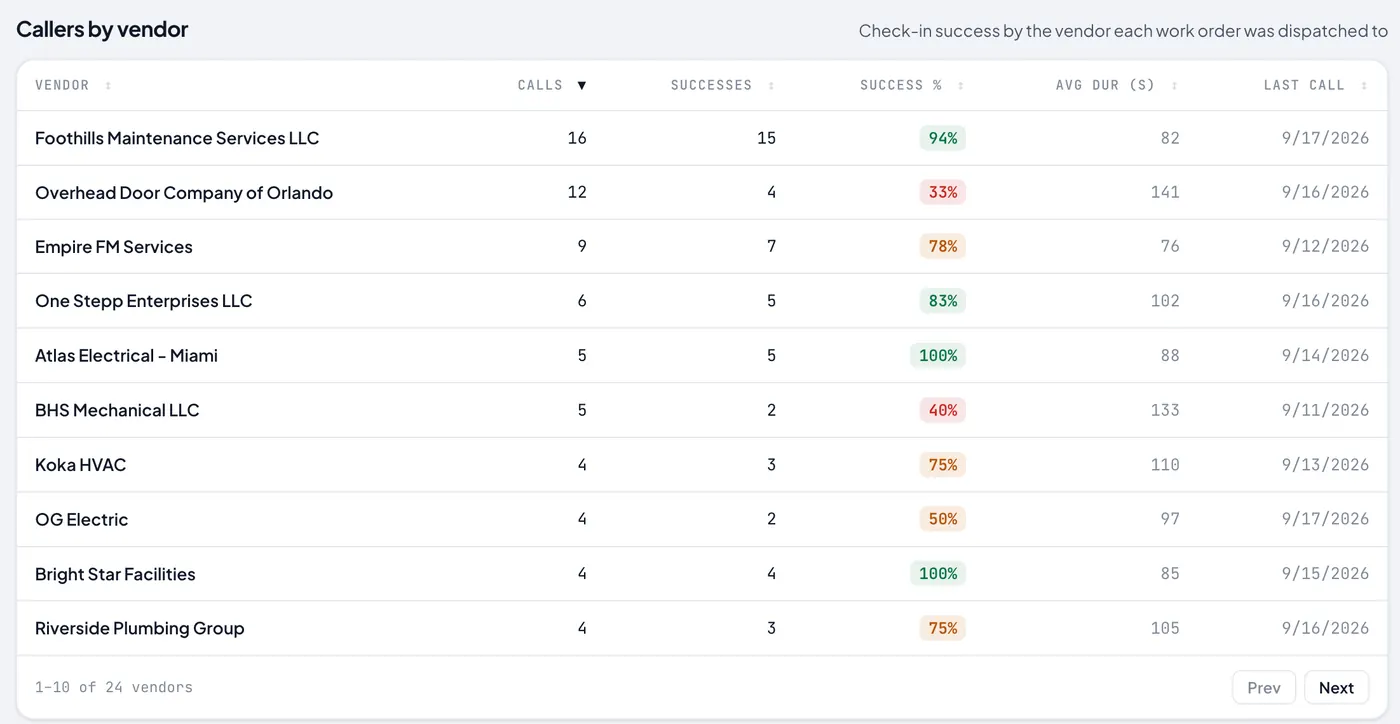This screenshot has width=1400, height=724.
Task: Click the 33% success badge
Action: pyautogui.click(x=943, y=192)
